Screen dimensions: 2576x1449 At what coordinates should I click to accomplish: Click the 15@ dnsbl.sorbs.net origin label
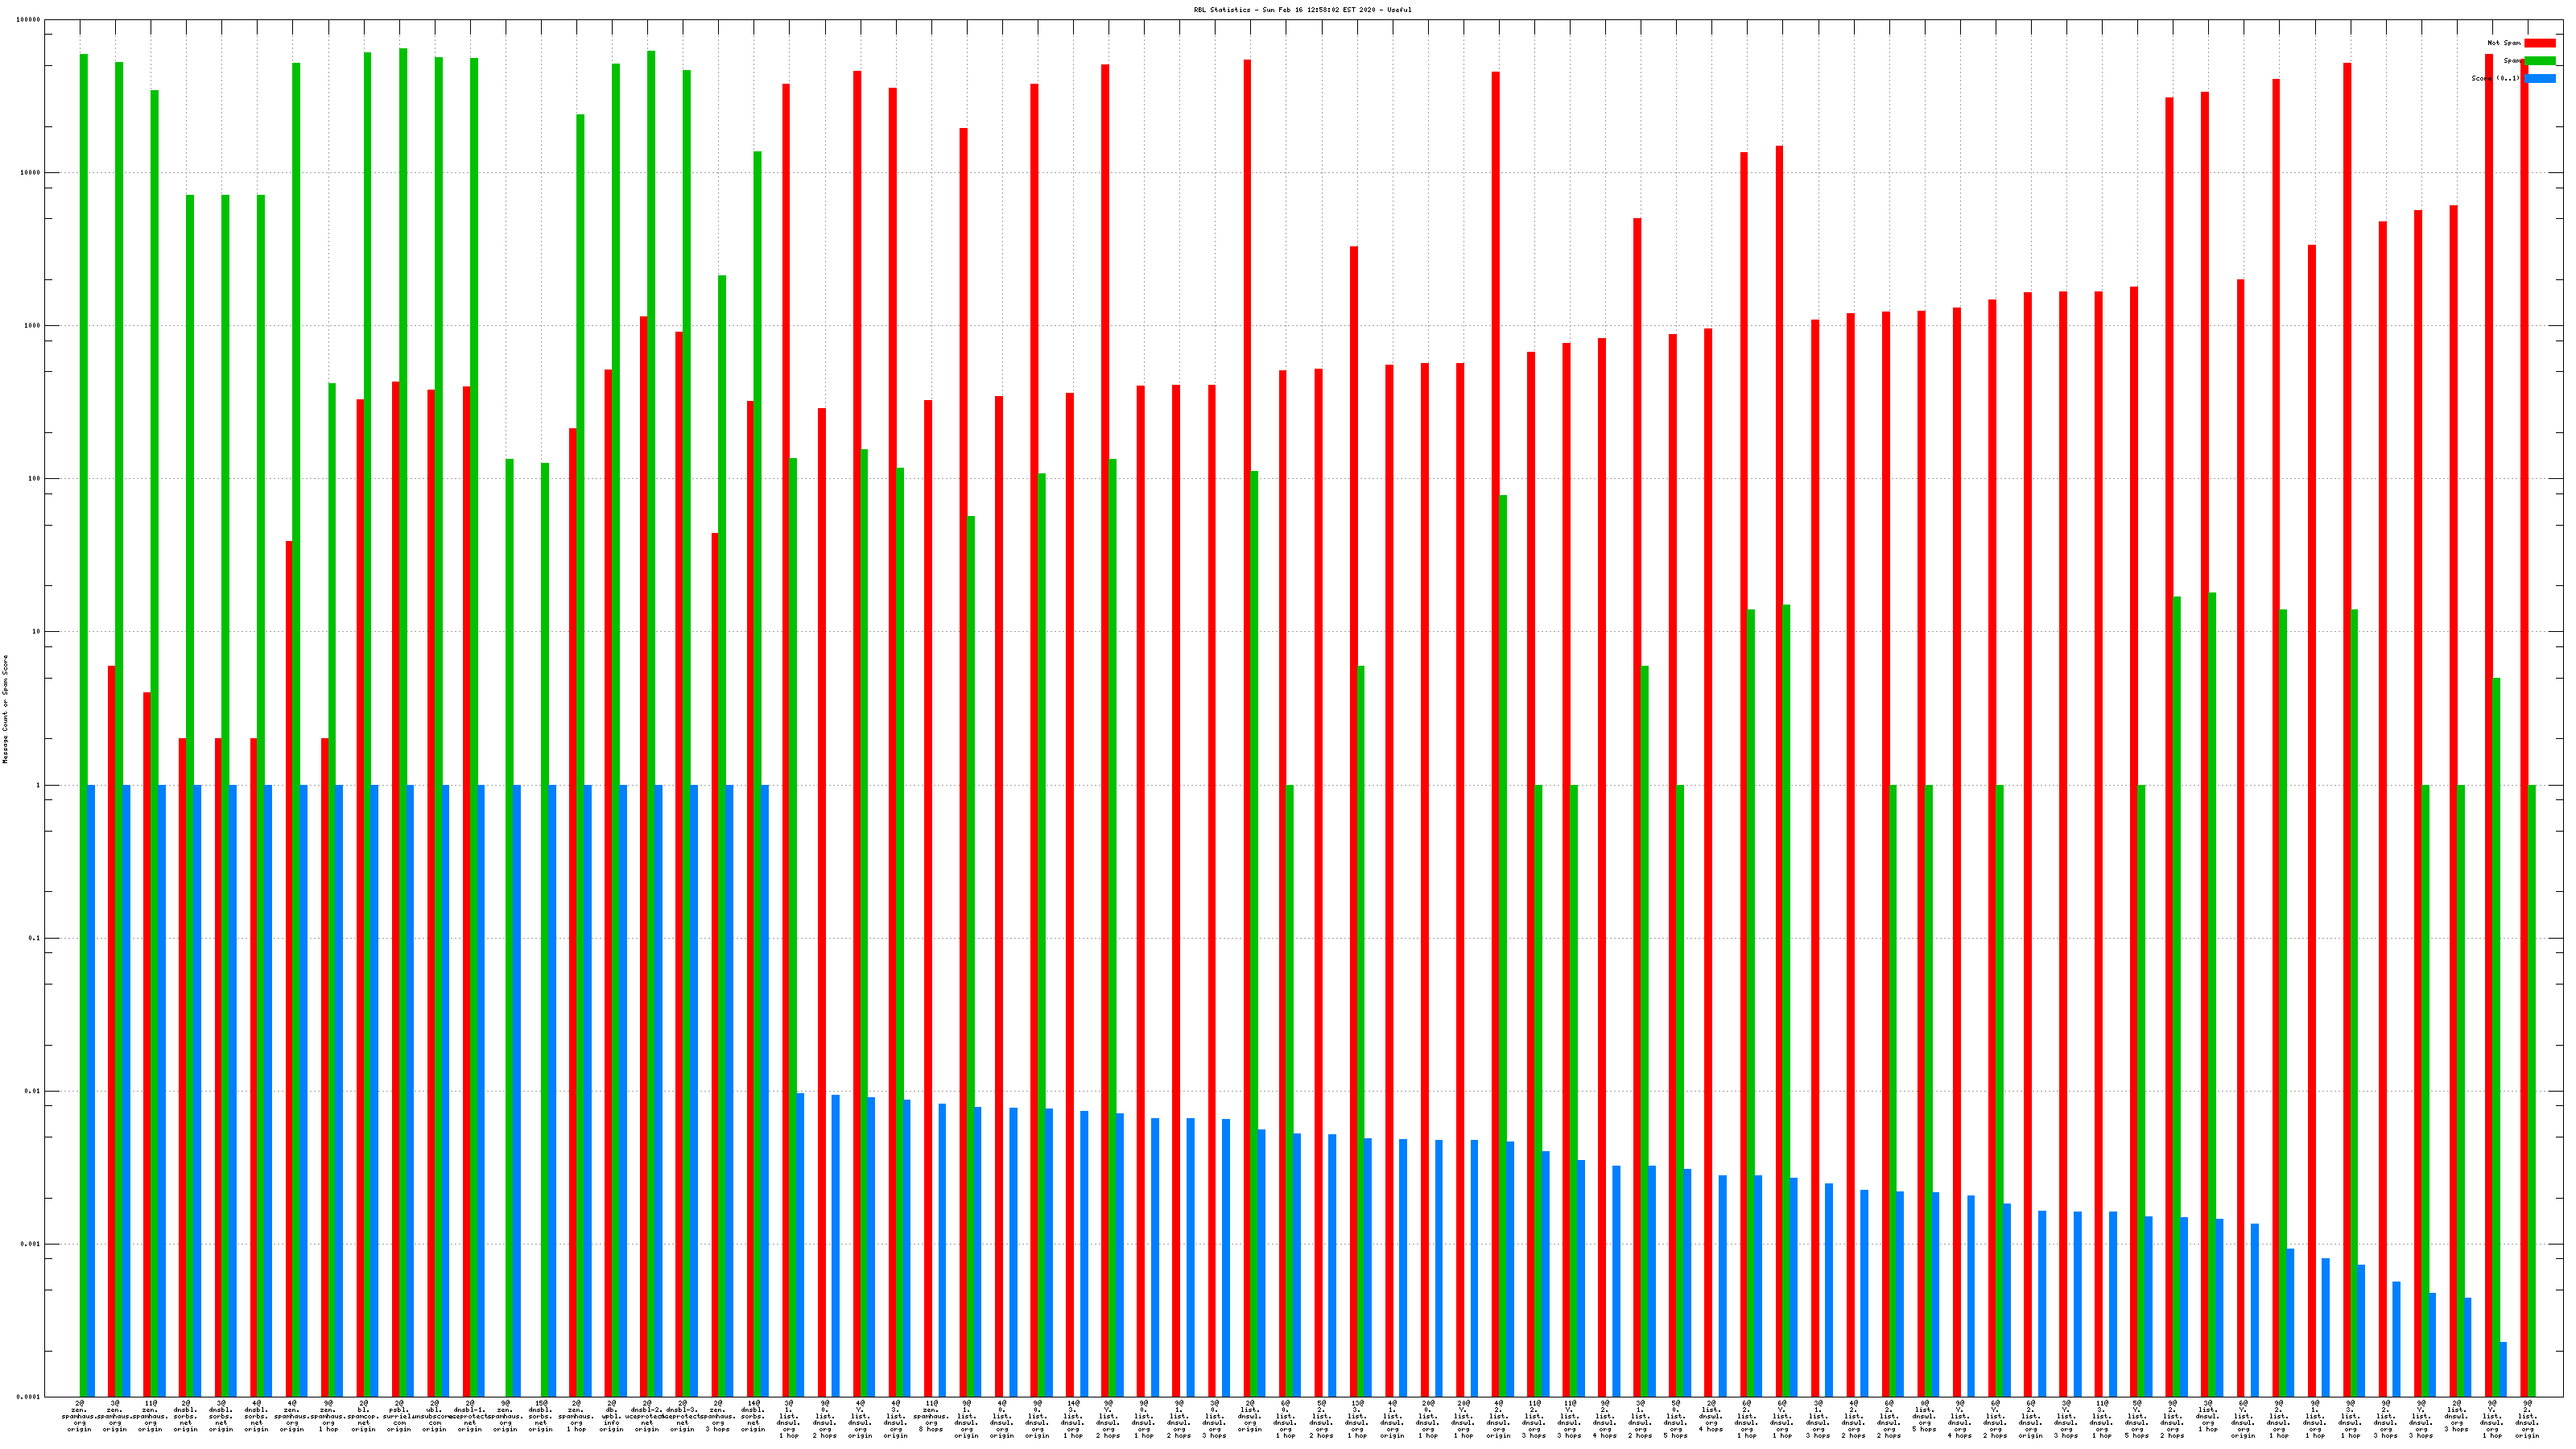point(540,1417)
